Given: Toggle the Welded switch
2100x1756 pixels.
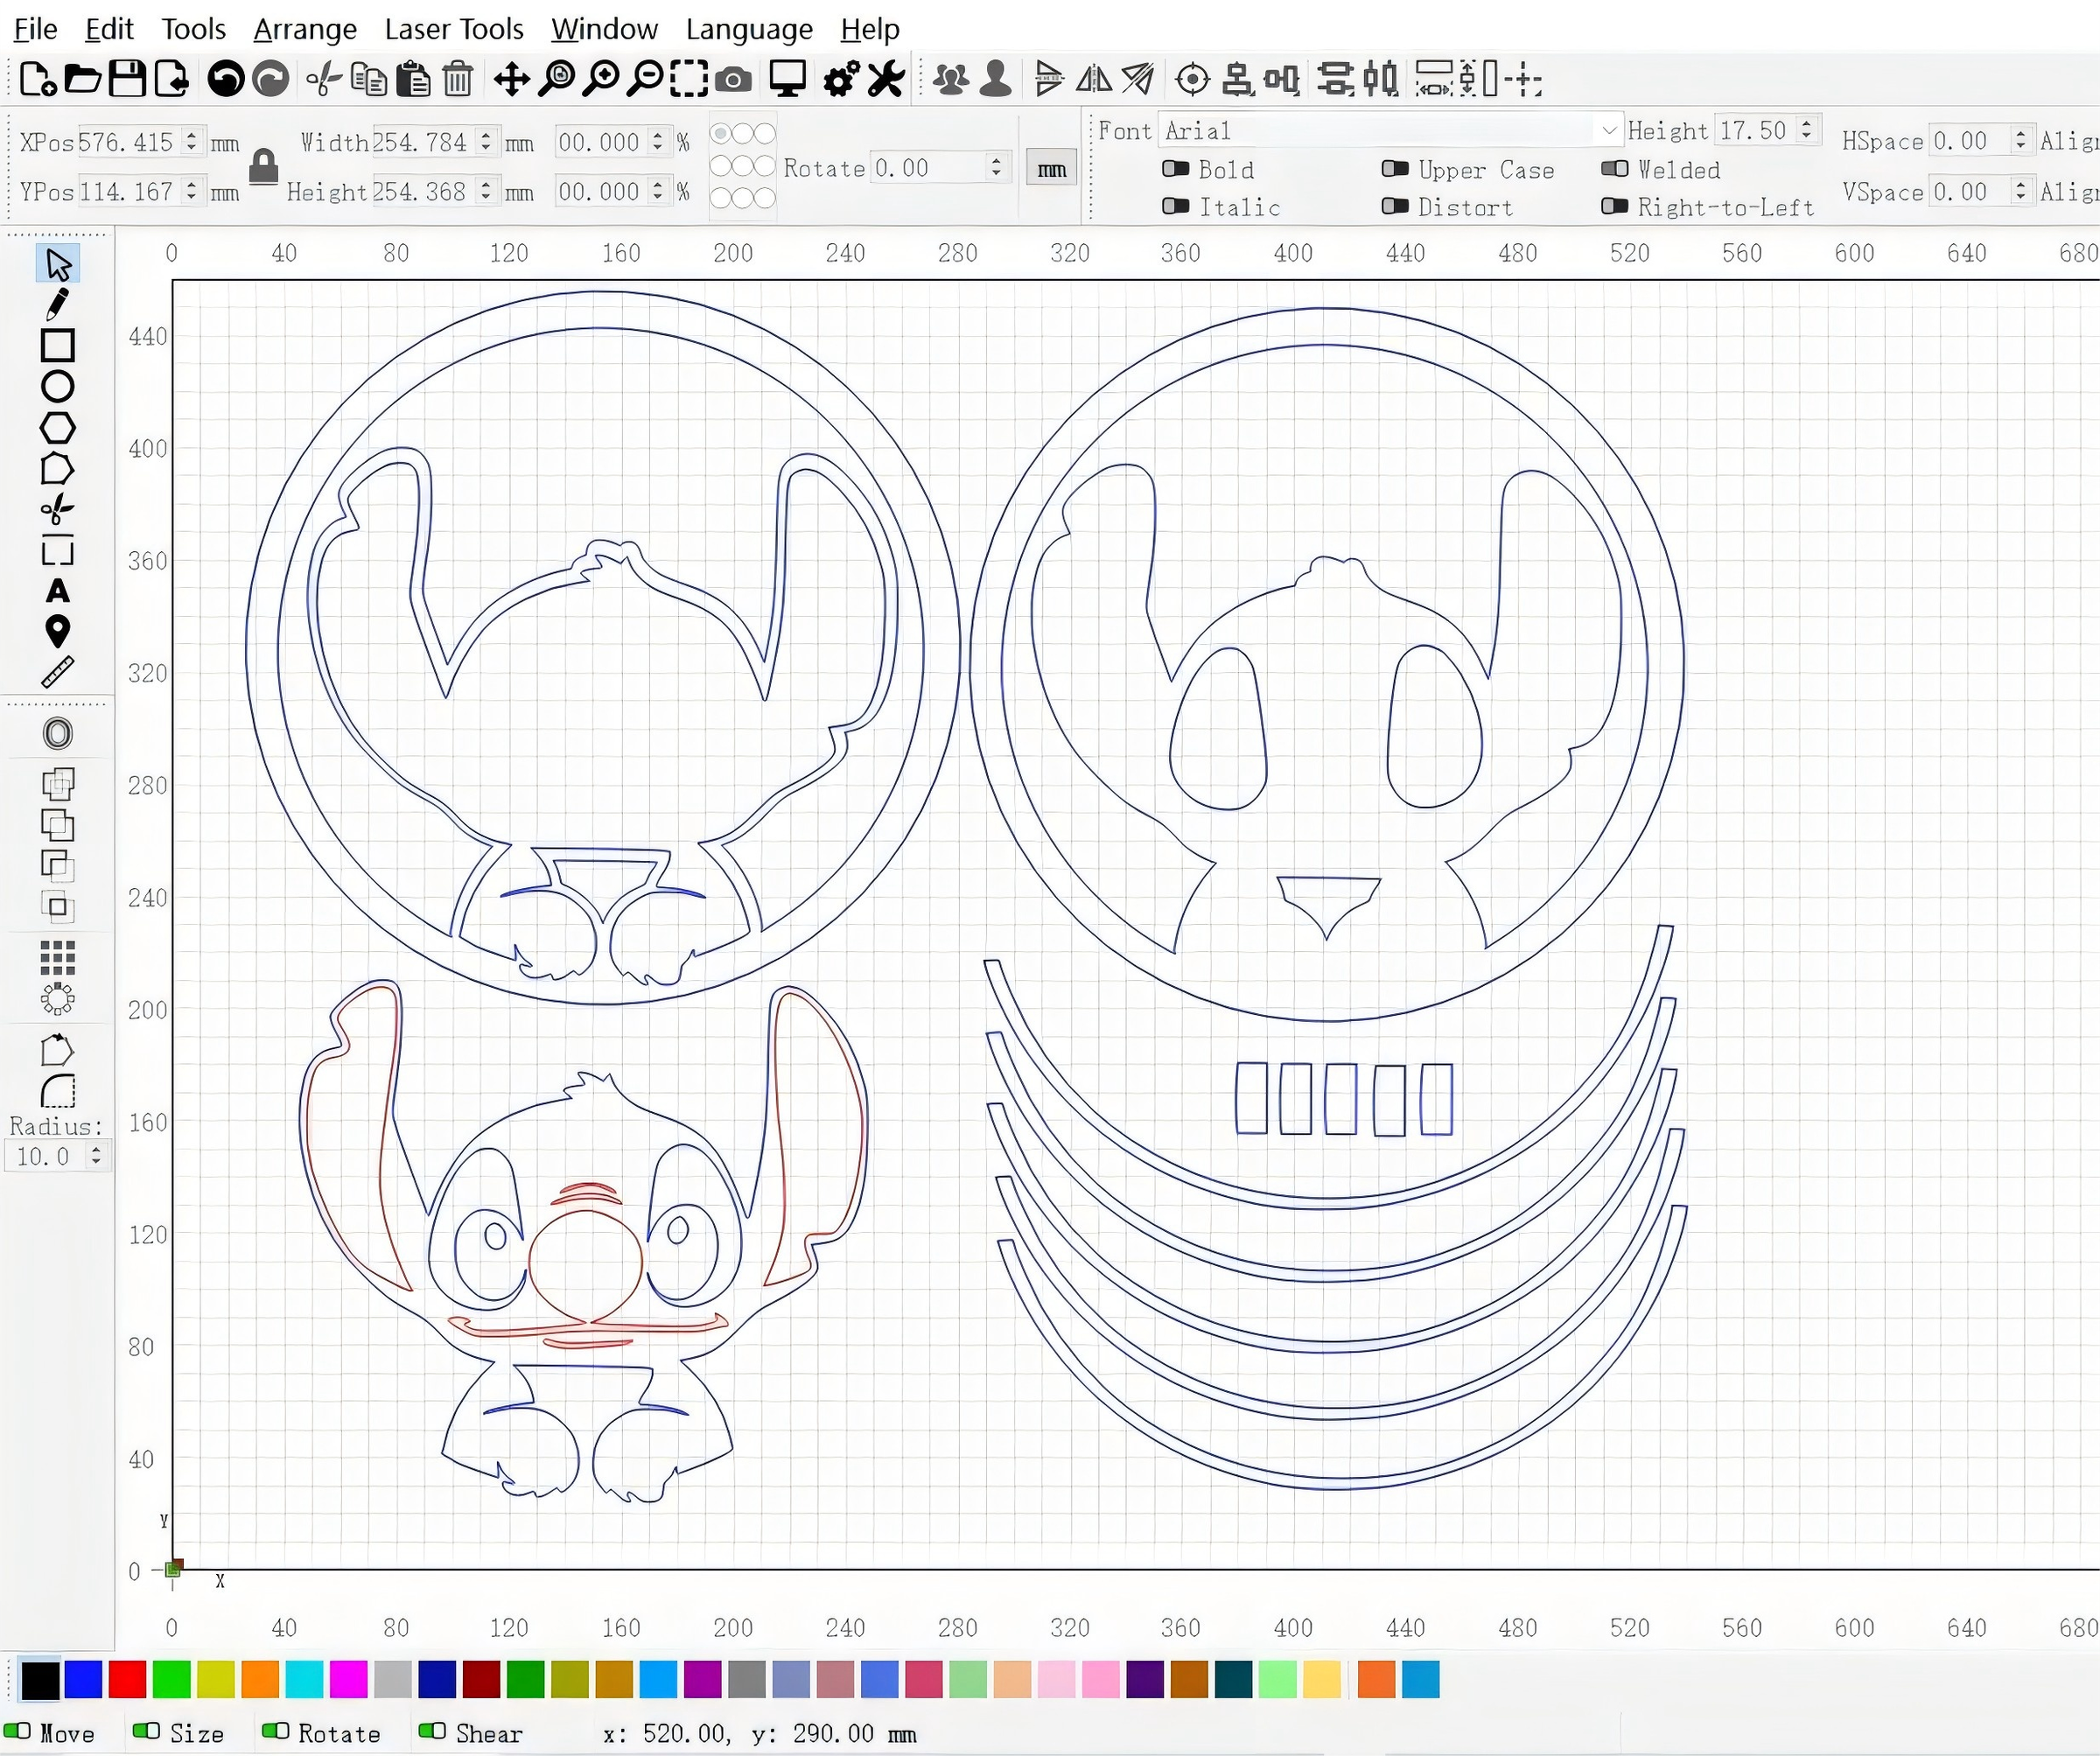Looking at the screenshot, I should point(1614,169).
